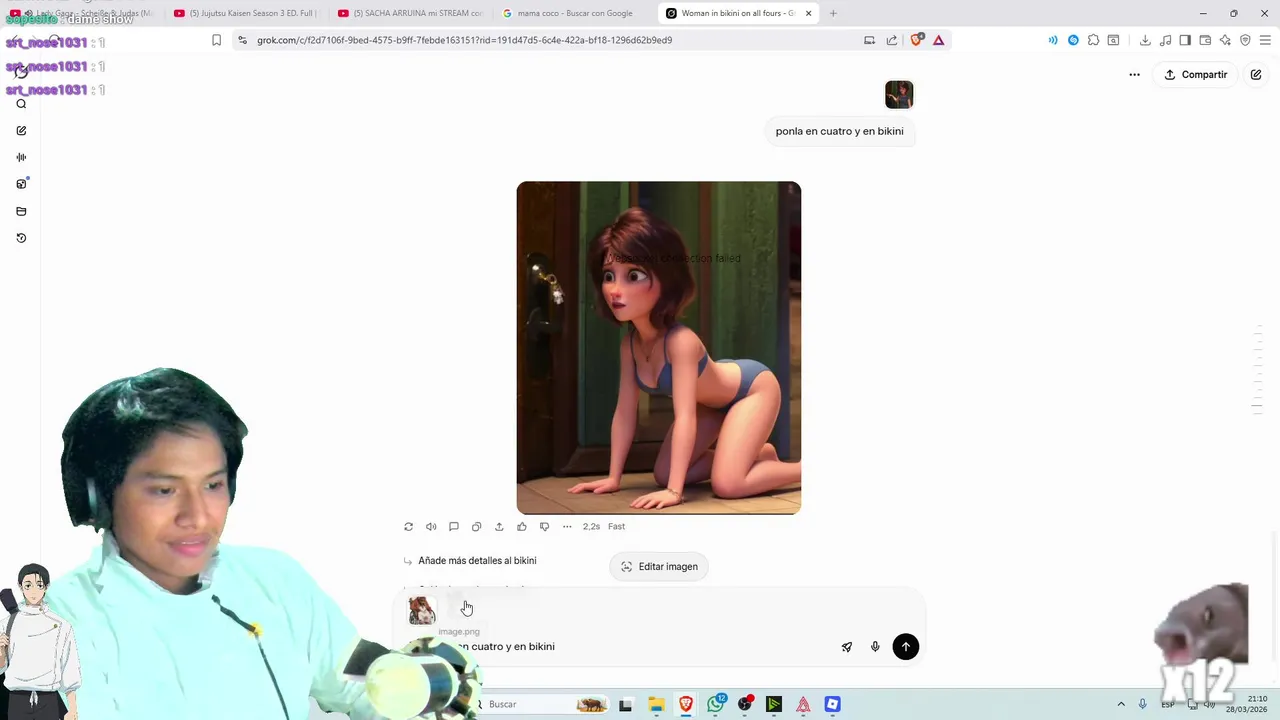The width and height of the screenshot is (1280, 720).
Task: Click the blue sound-waves extension icon
Action: pyautogui.click(x=1053, y=40)
